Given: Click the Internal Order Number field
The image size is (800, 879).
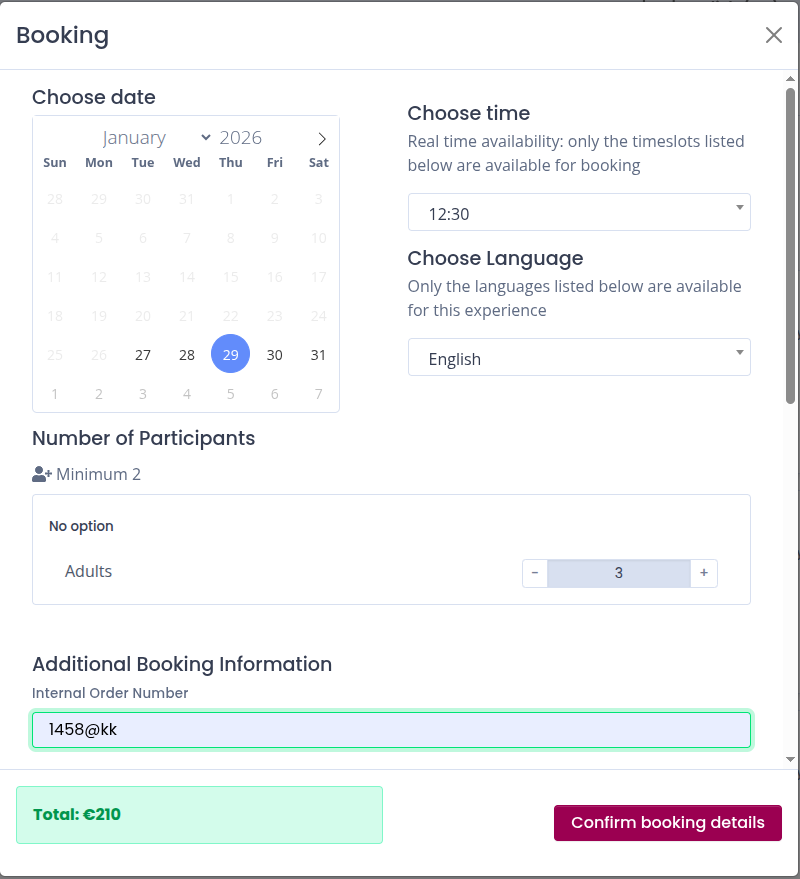Looking at the screenshot, I should 391,730.
